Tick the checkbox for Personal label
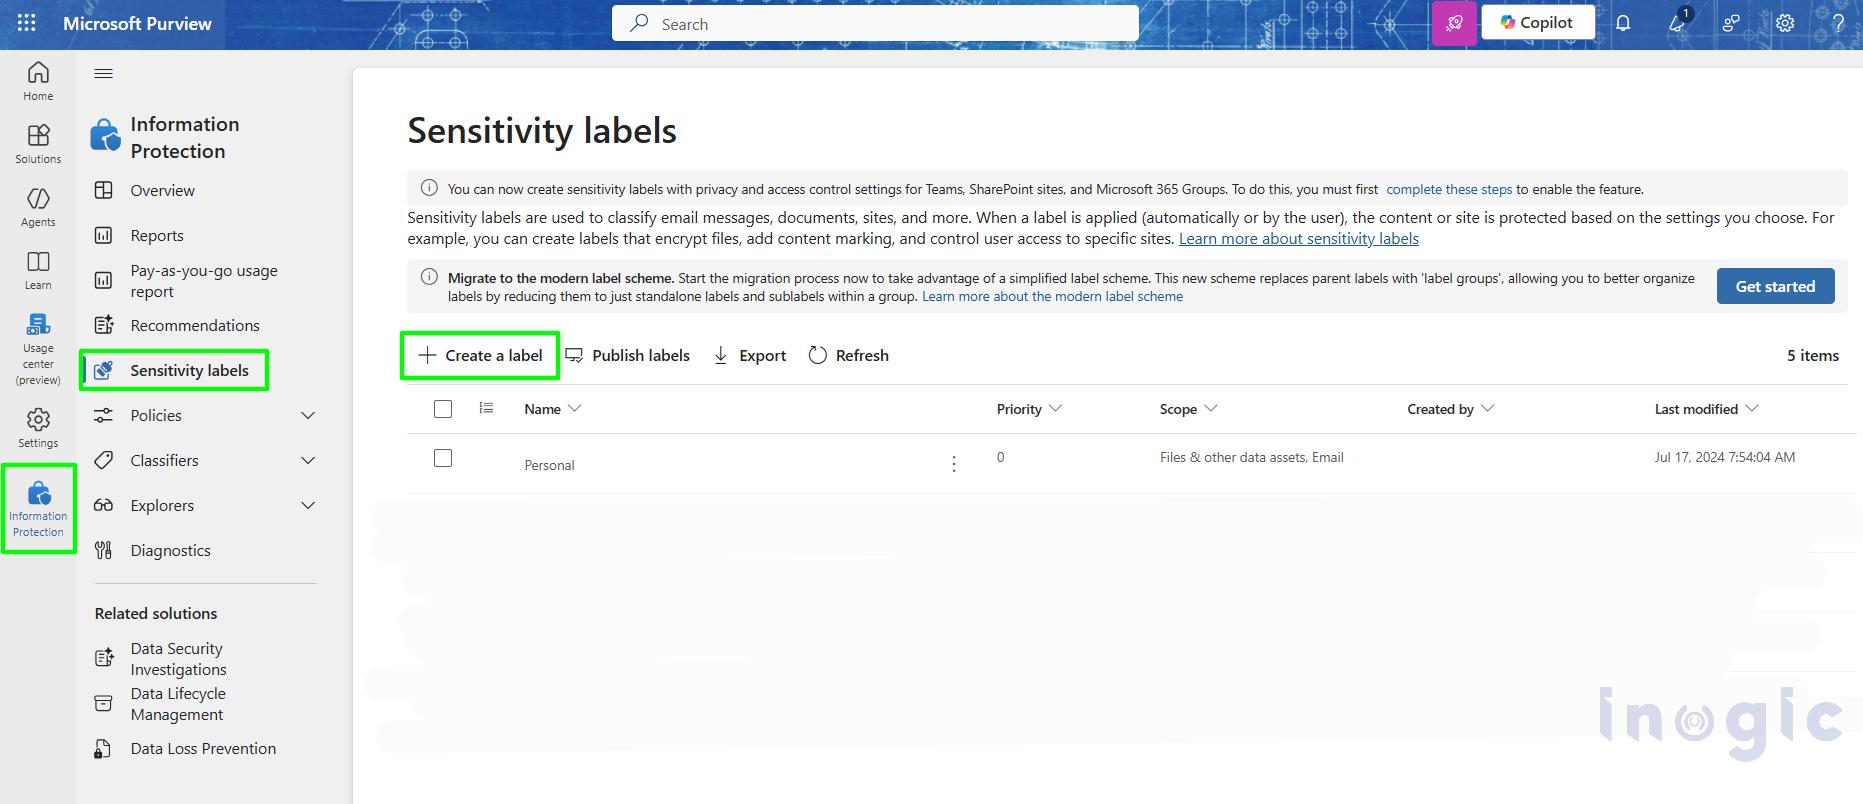 tap(443, 458)
